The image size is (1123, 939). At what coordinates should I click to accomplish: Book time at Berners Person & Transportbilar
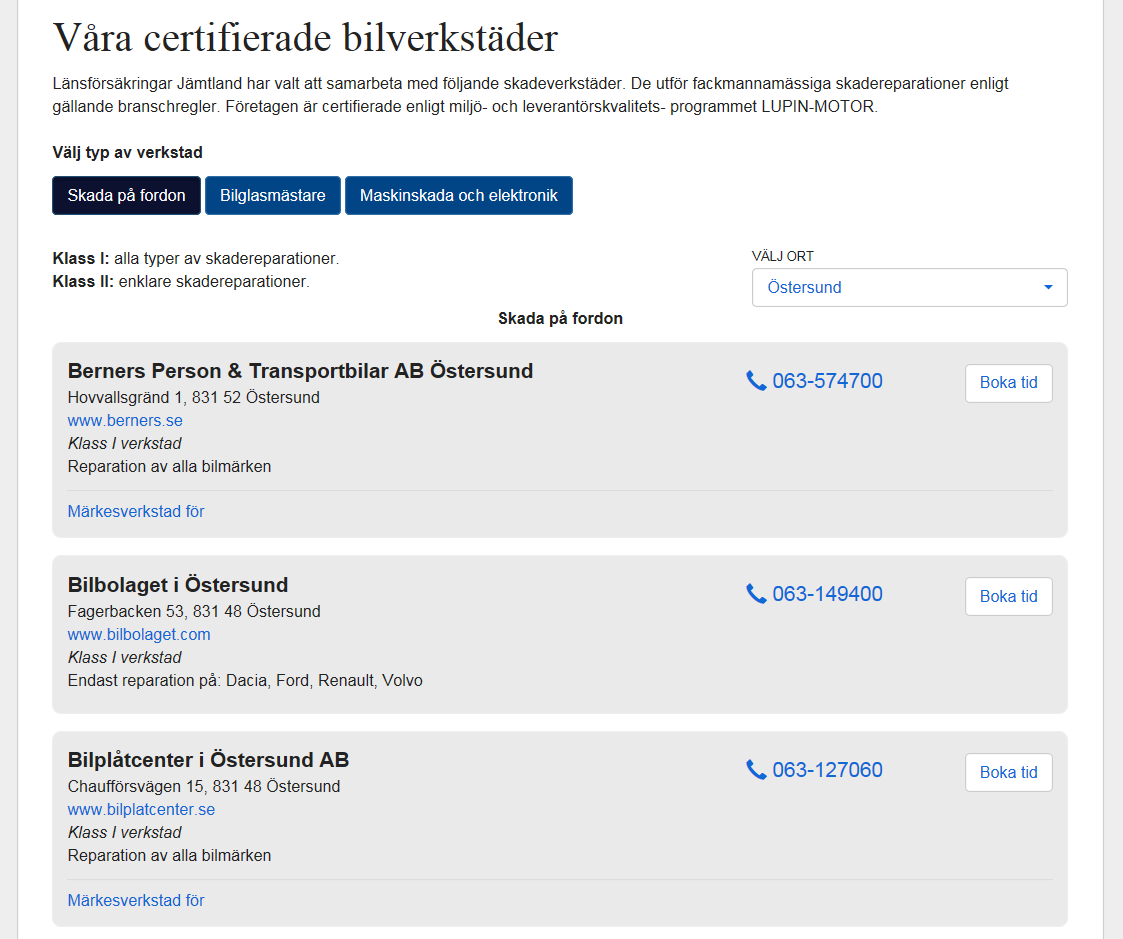(x=1008, y=383)
